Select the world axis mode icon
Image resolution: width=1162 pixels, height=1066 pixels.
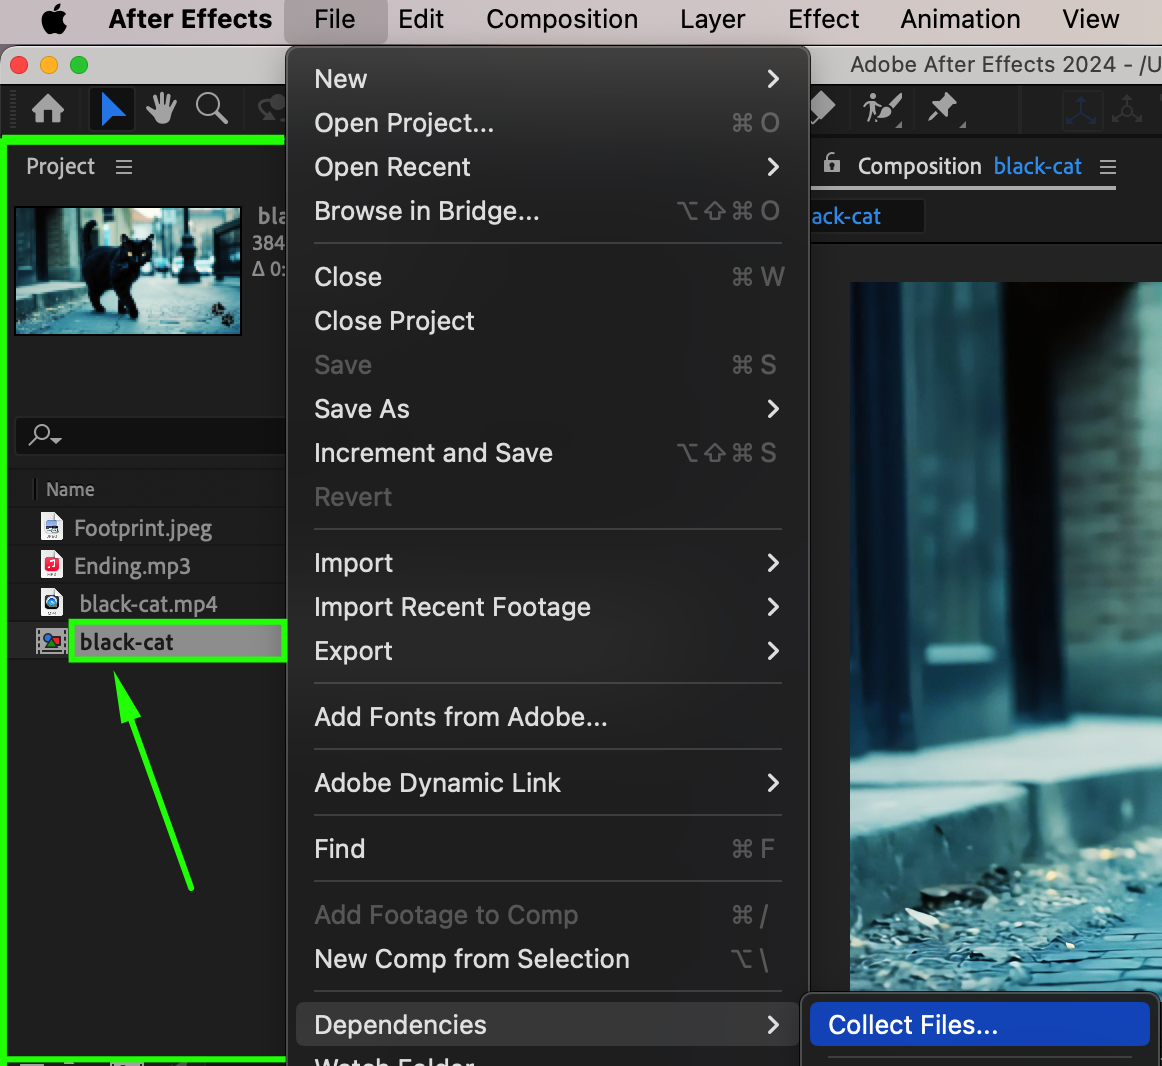[1126, 110]
